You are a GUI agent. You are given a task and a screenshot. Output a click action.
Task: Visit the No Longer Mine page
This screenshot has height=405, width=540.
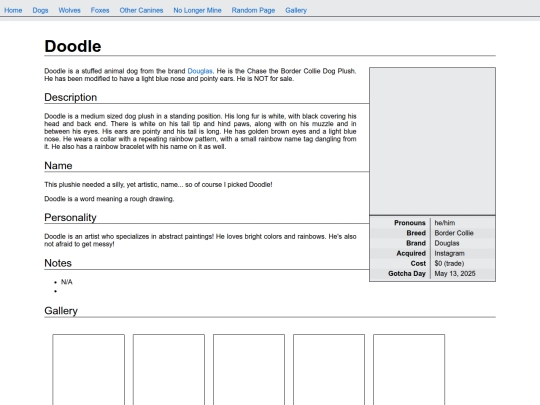(x=197, y=10)
